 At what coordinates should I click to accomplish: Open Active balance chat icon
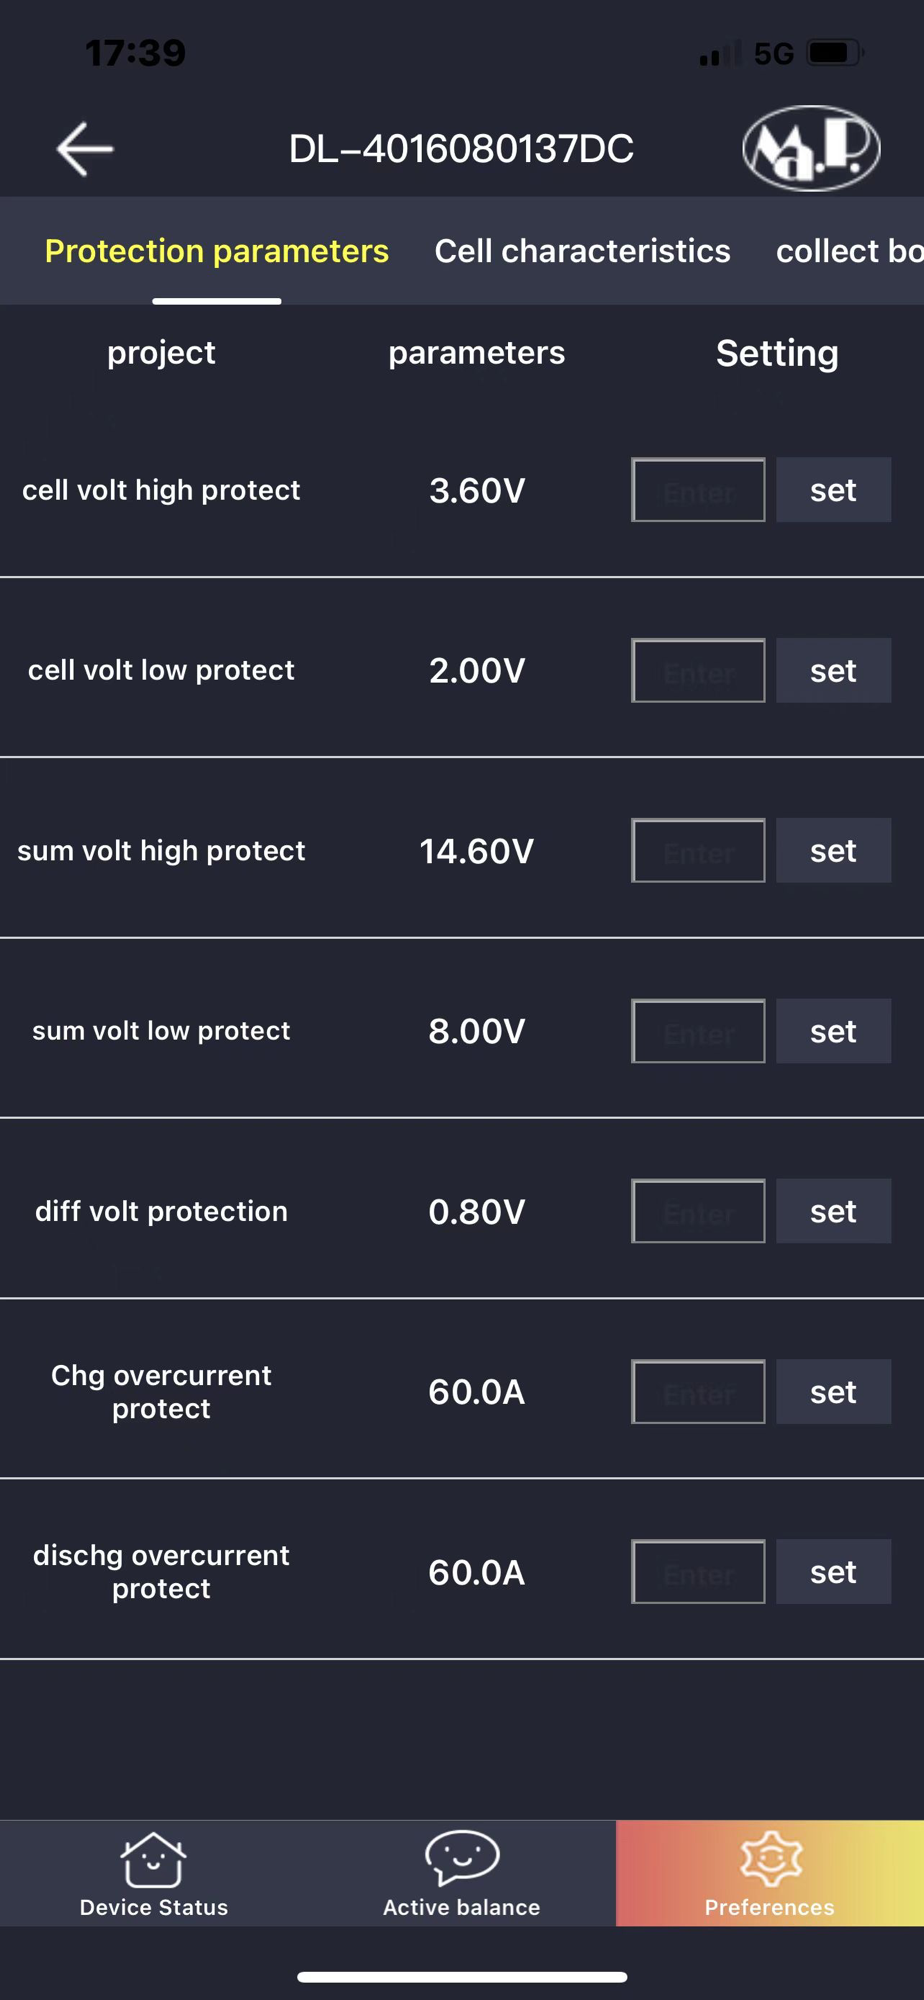[x=461, y=1857]
